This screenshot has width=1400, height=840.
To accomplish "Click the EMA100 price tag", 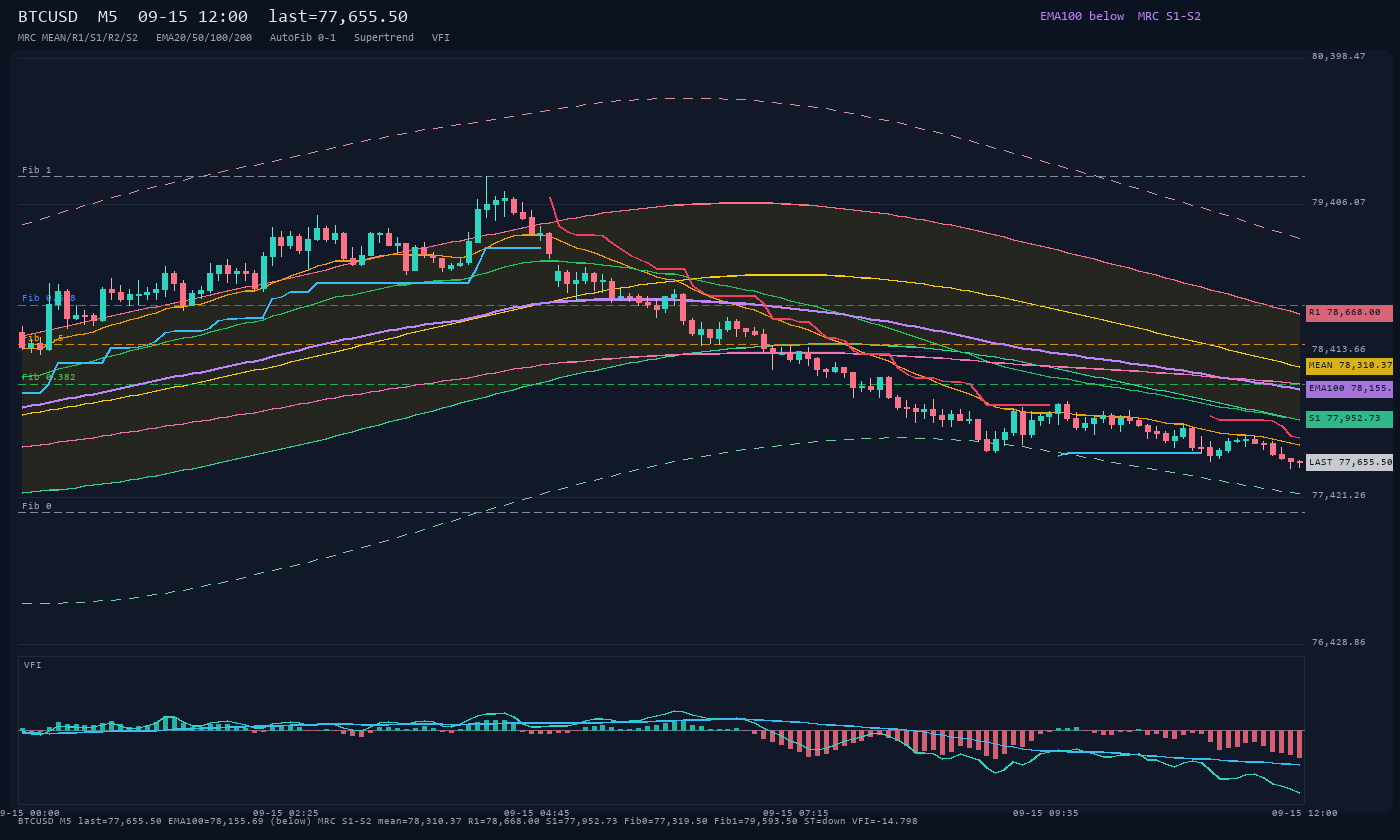I will click(1349, 389).
